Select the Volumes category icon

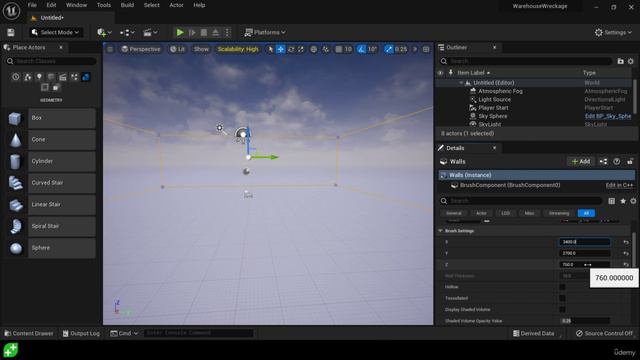(44, 87)
